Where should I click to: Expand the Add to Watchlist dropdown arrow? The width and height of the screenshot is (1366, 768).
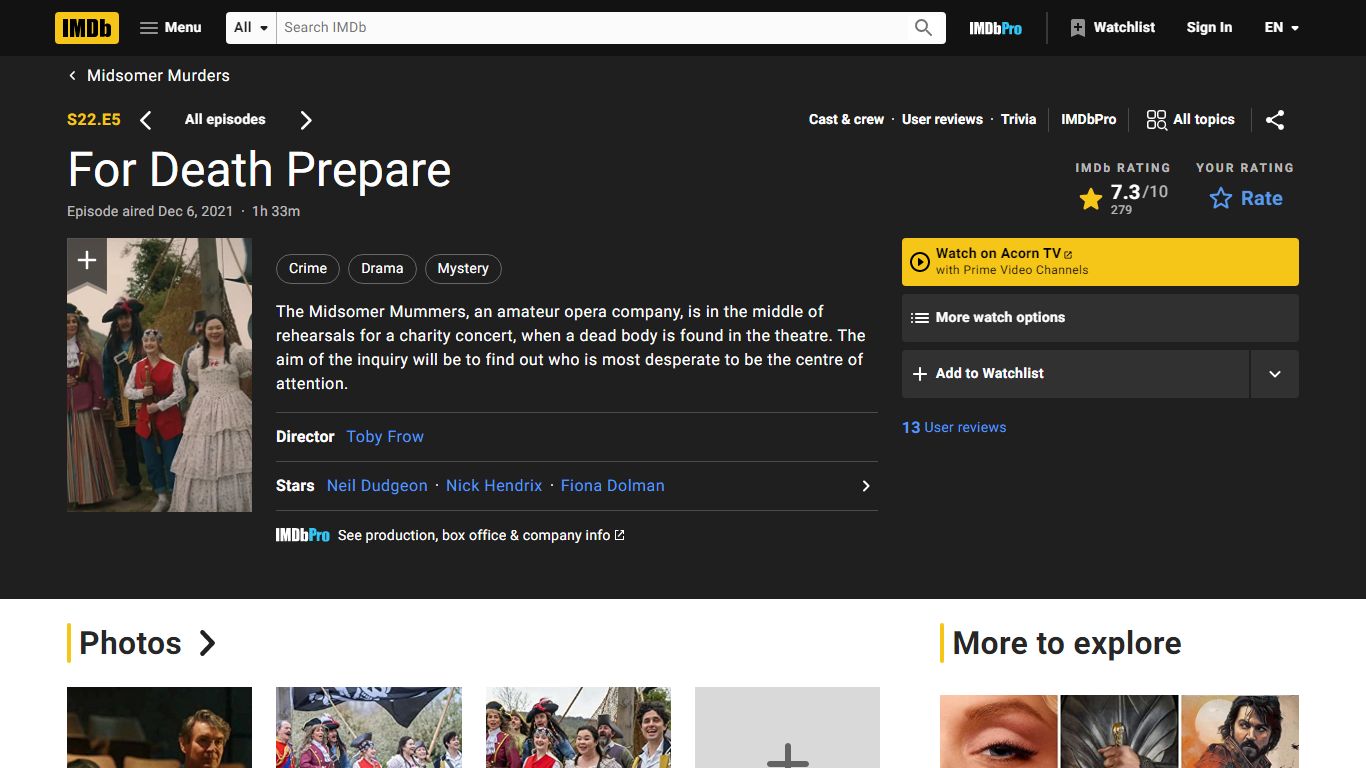click(1275, 374)
